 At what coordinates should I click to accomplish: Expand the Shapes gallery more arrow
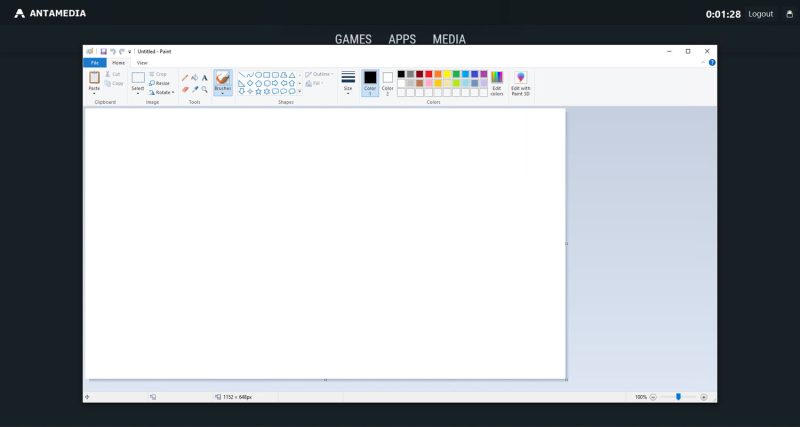(299, 91)
